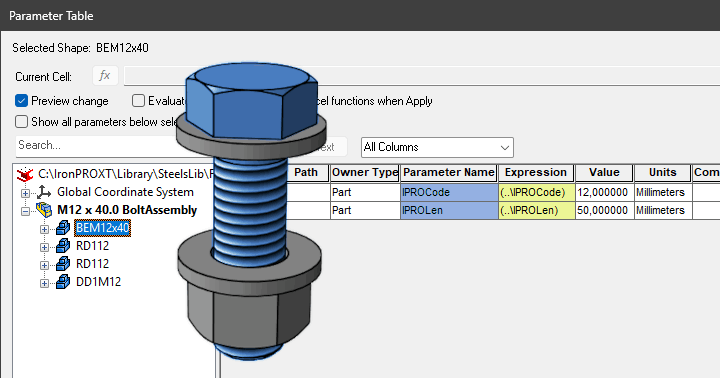This screenshot has height=378, width=720.
Task: Click the Owner Type column header
Action: click(x=365, y=173)
